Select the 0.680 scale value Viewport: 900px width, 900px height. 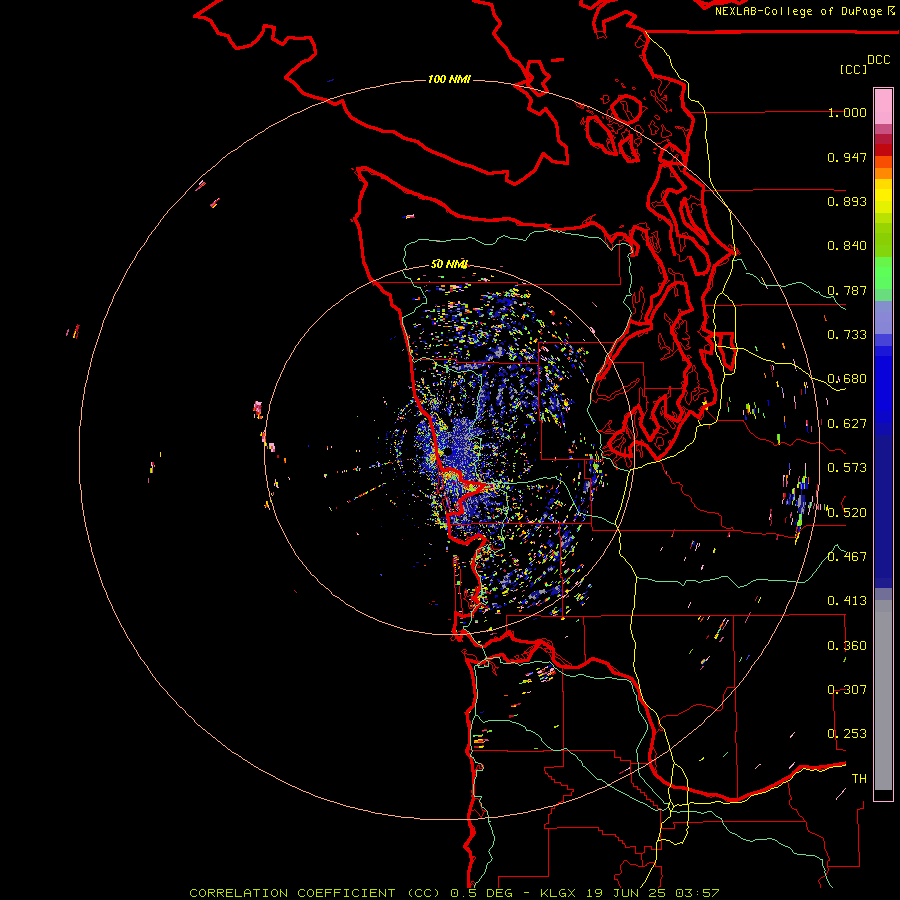[x=847, y=379]
